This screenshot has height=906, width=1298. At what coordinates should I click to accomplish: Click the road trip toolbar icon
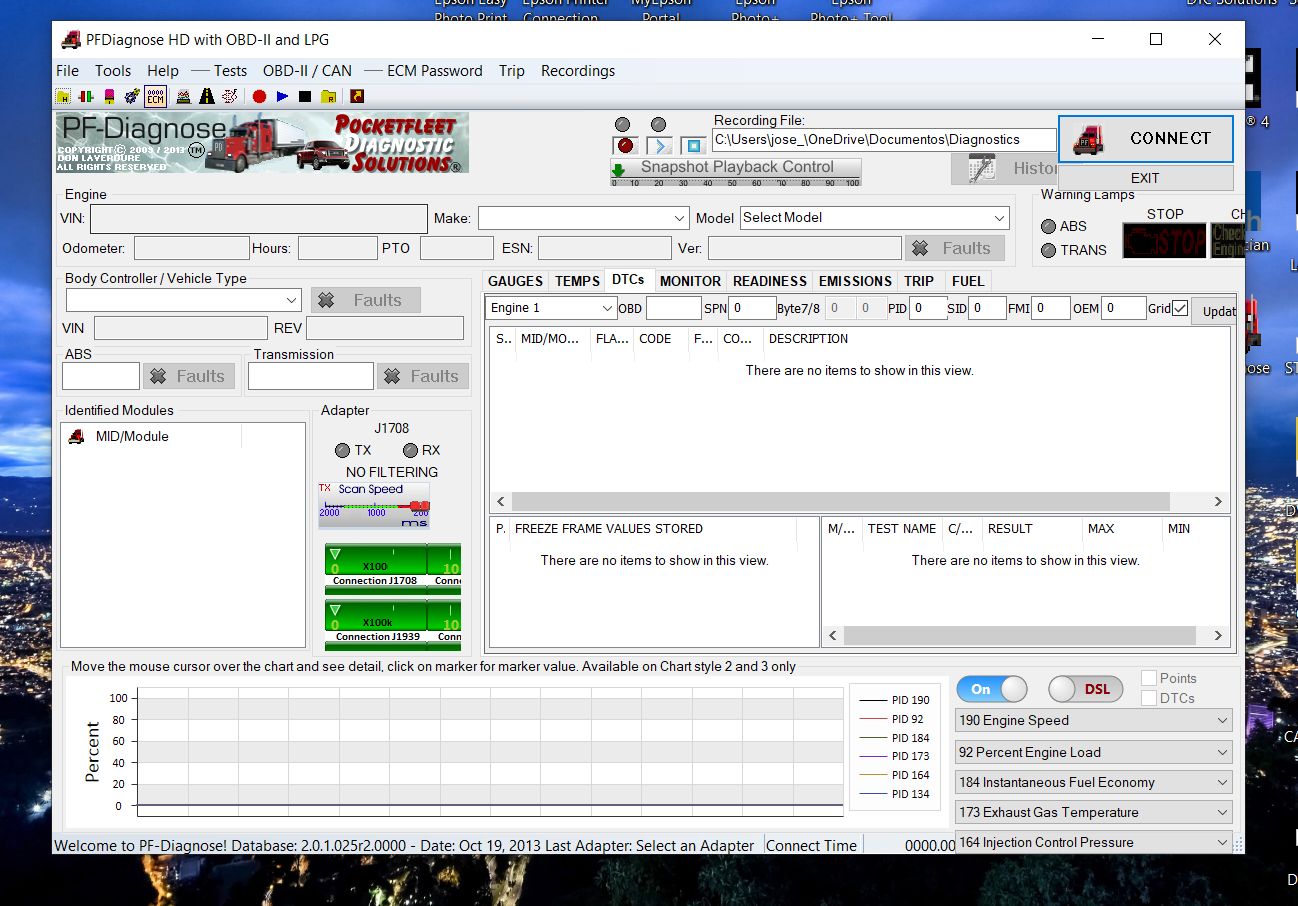pyautogui.click(x=207, y=96)
